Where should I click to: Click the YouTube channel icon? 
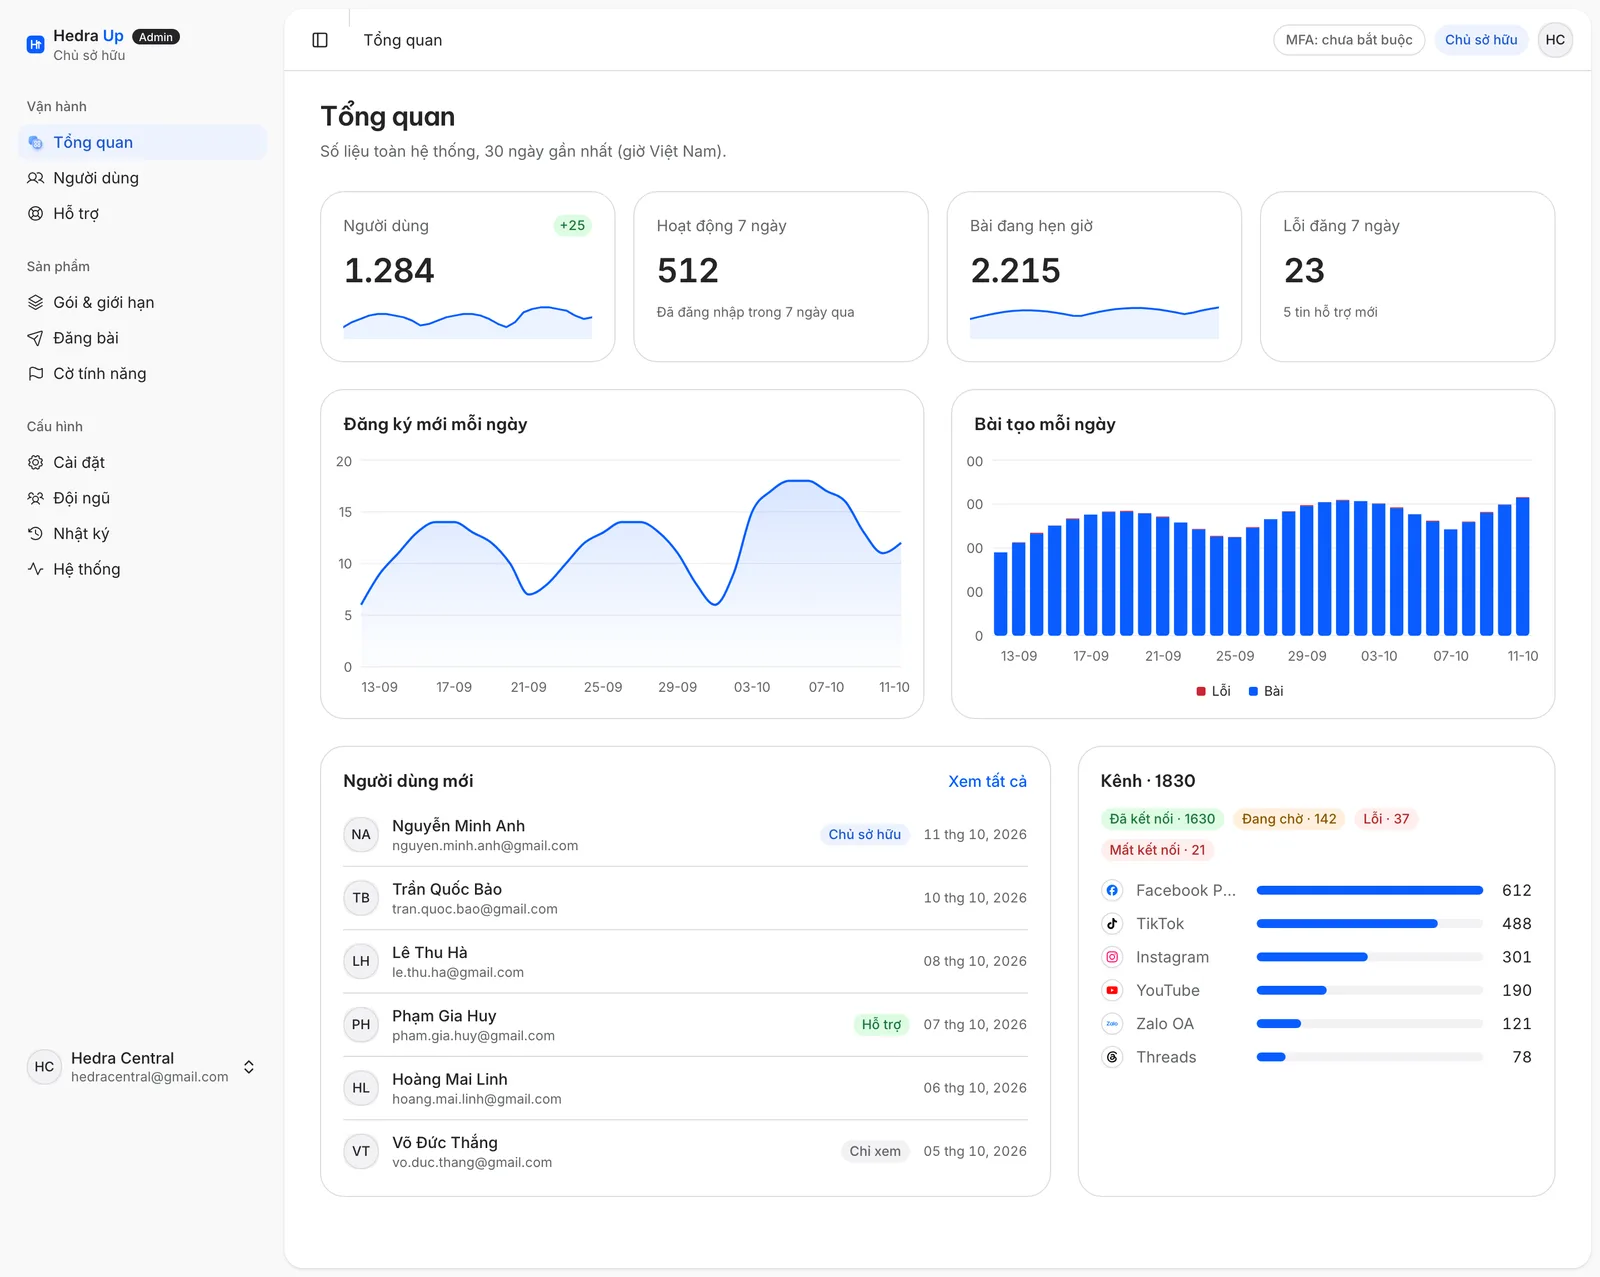pos(1112,990)
